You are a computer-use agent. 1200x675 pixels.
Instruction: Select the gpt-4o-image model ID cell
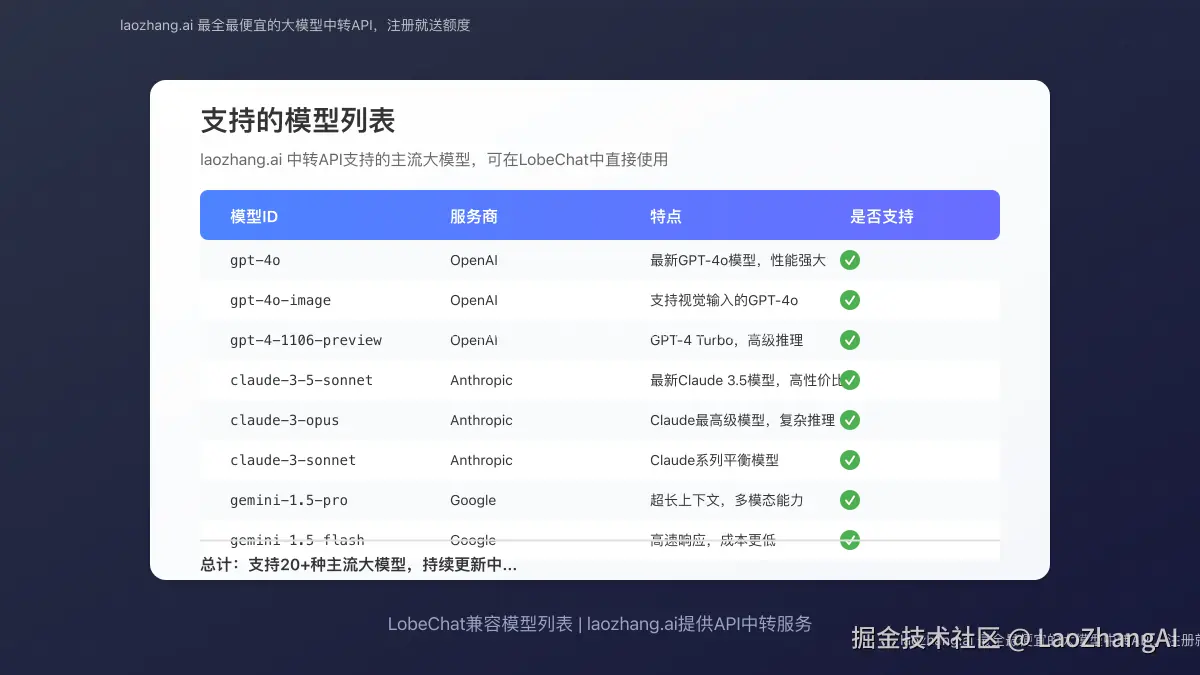(x=280, y=300)
